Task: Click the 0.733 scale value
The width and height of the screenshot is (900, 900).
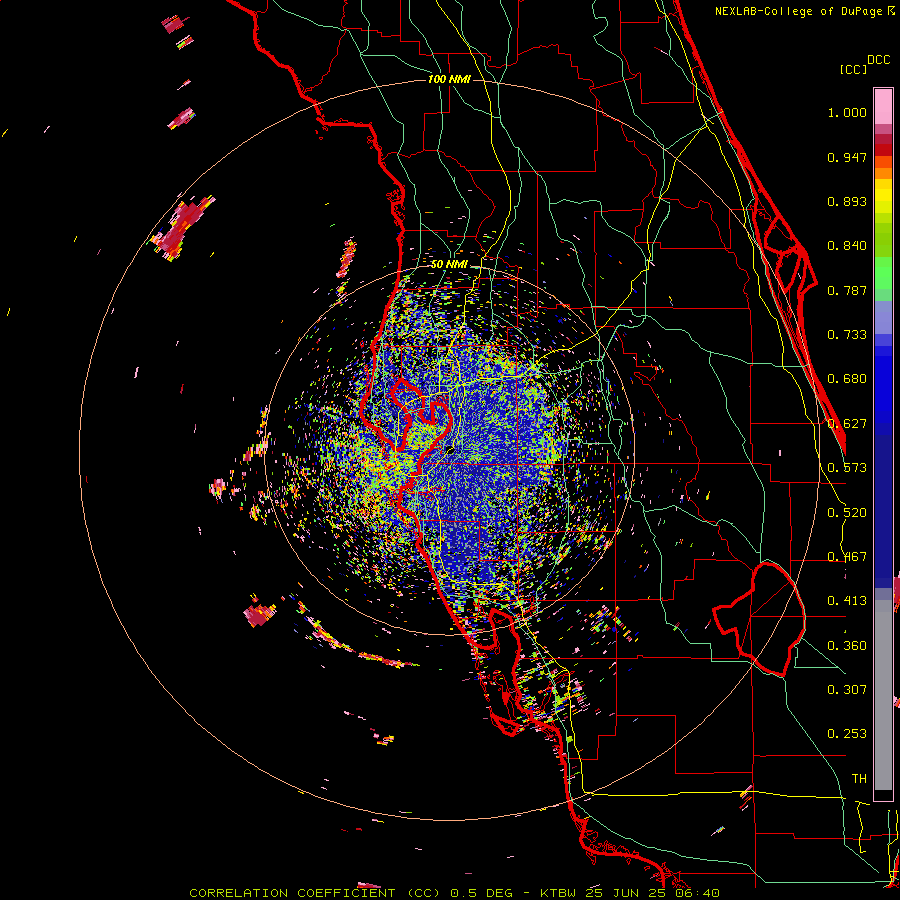Action: (847, 335)
